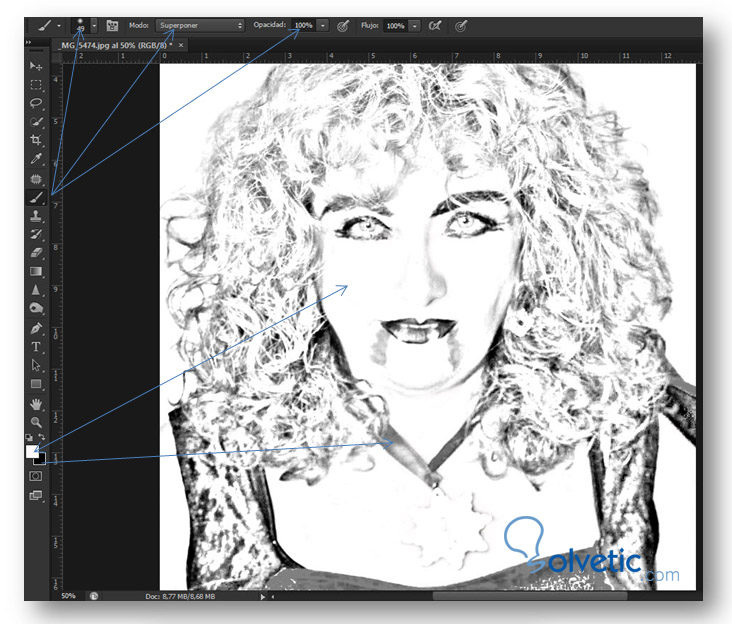Select the Clone Stamp tool
Image resolution: width=732 pixels, height=624 pixels.
36,216
